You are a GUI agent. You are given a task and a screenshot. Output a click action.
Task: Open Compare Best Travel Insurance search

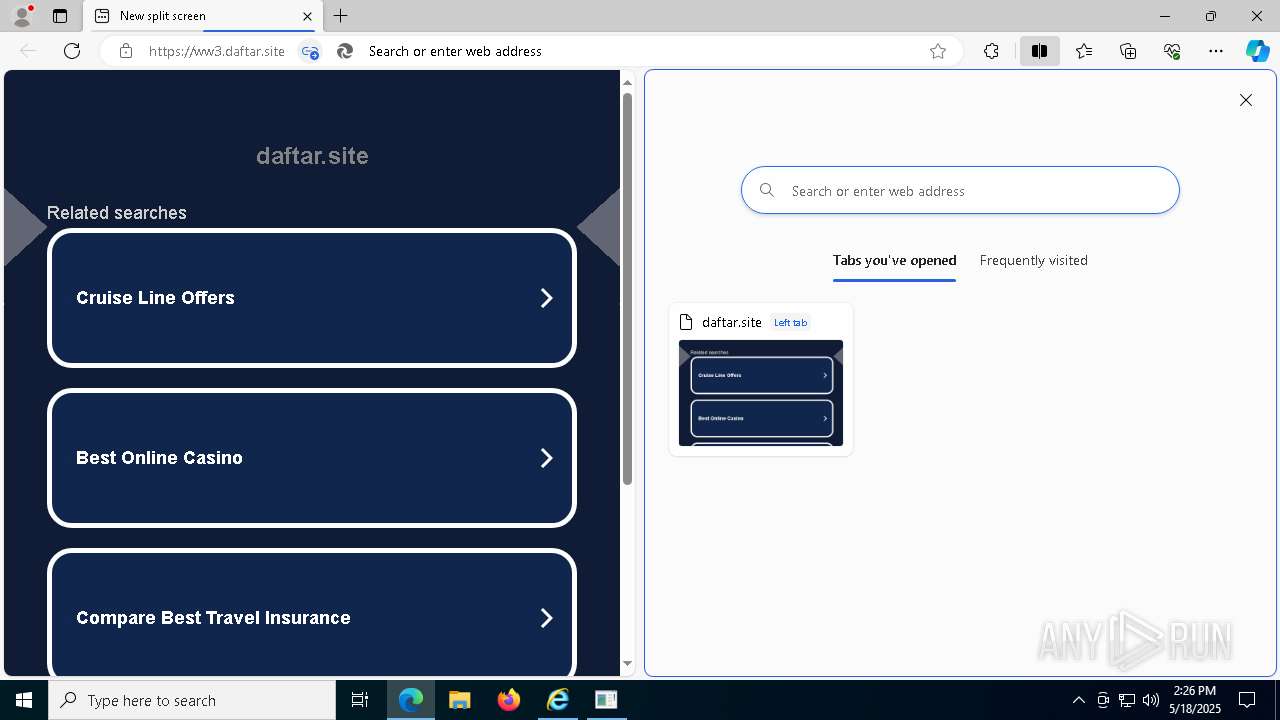pos(312,614)
